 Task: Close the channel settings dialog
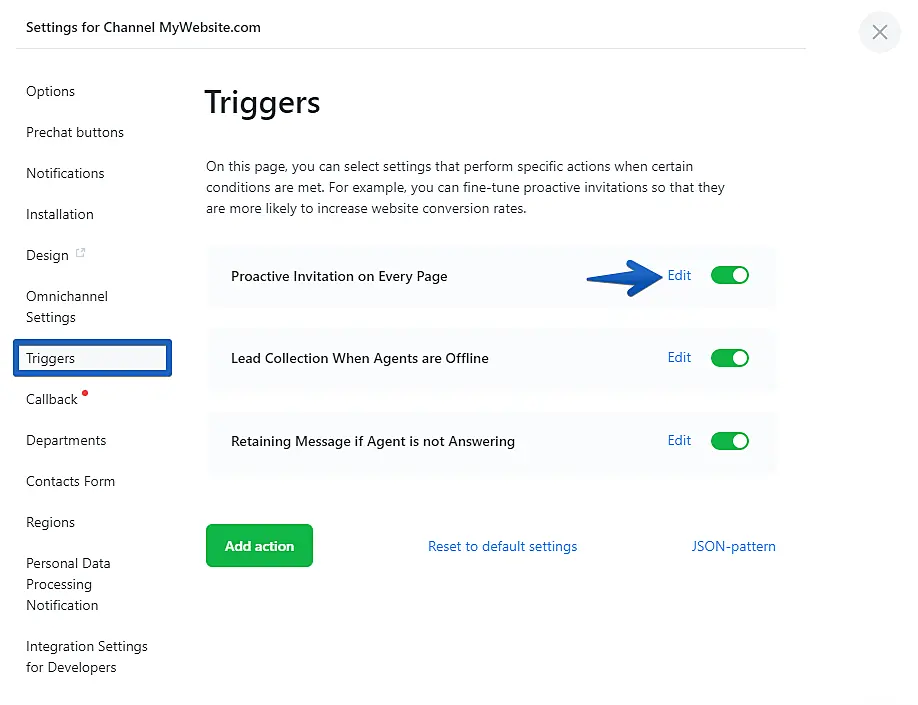point(879,32)
